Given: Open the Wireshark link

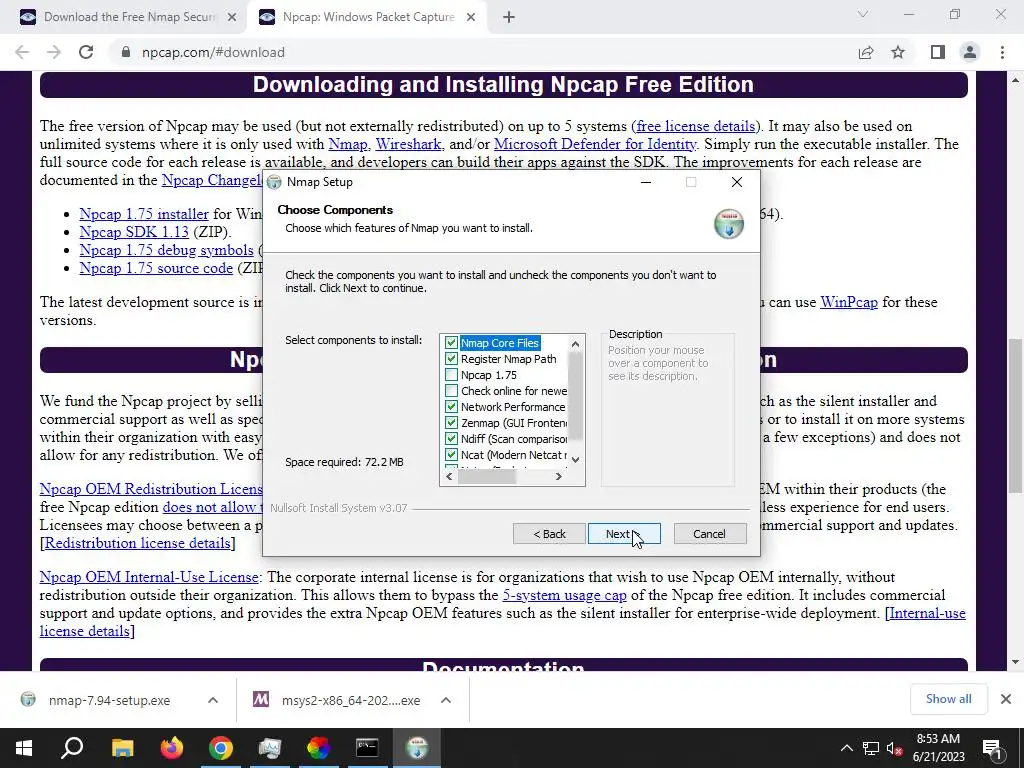Looking at the screenshot, I should [408, 144].
